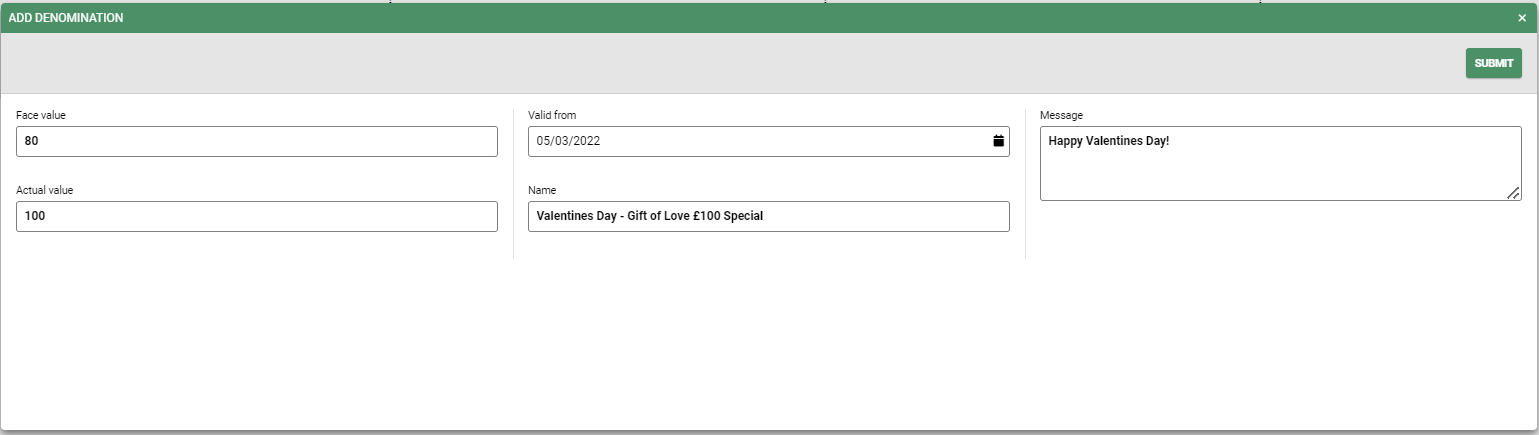This screenshot has height=435, width=1539.
Task: Submit the new denomination
Action: tap(1493, 63)
